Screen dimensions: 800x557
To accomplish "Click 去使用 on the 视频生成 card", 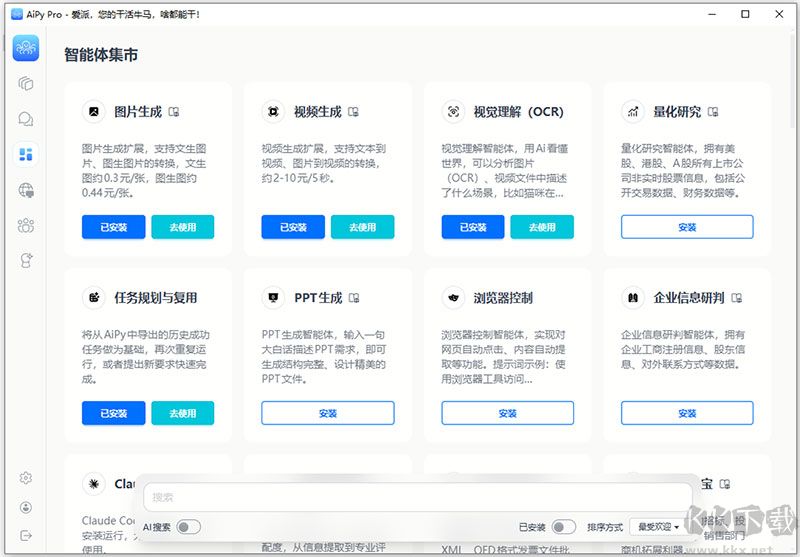I will point(362,227).
